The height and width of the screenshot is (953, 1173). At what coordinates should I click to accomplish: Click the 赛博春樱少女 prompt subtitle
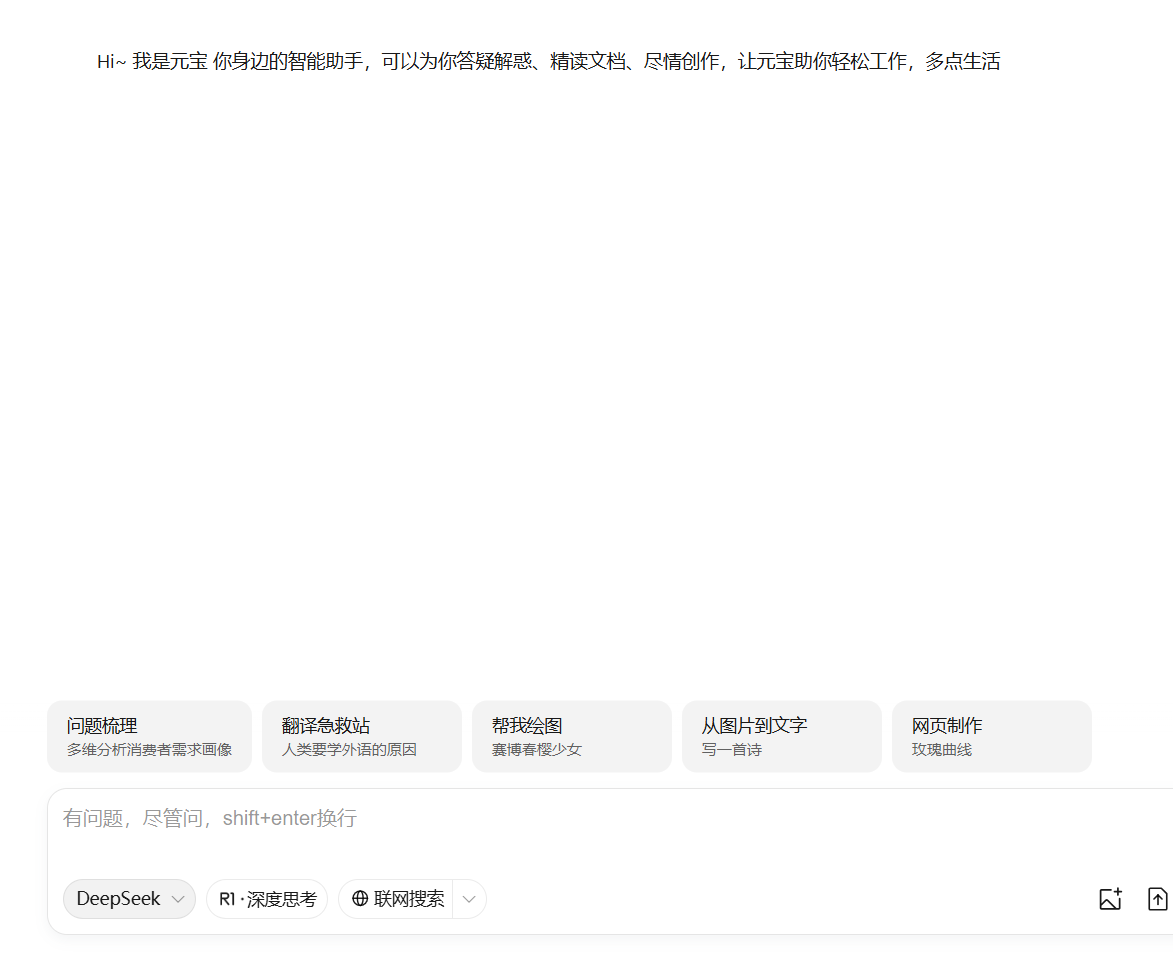click(x=536, y=750)
